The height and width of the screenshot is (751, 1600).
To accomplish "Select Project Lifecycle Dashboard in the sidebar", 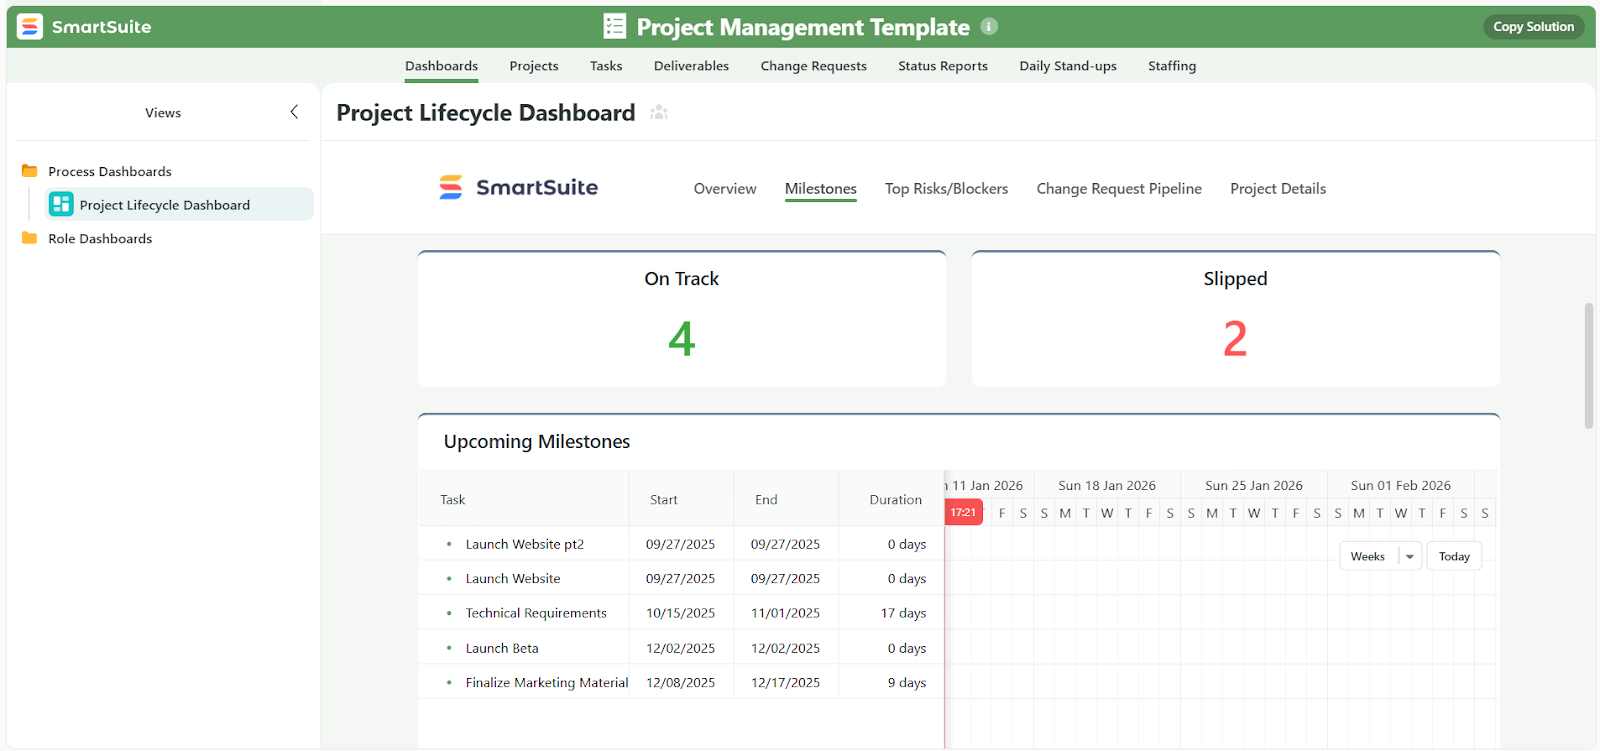I will click(x=179, y=204).
